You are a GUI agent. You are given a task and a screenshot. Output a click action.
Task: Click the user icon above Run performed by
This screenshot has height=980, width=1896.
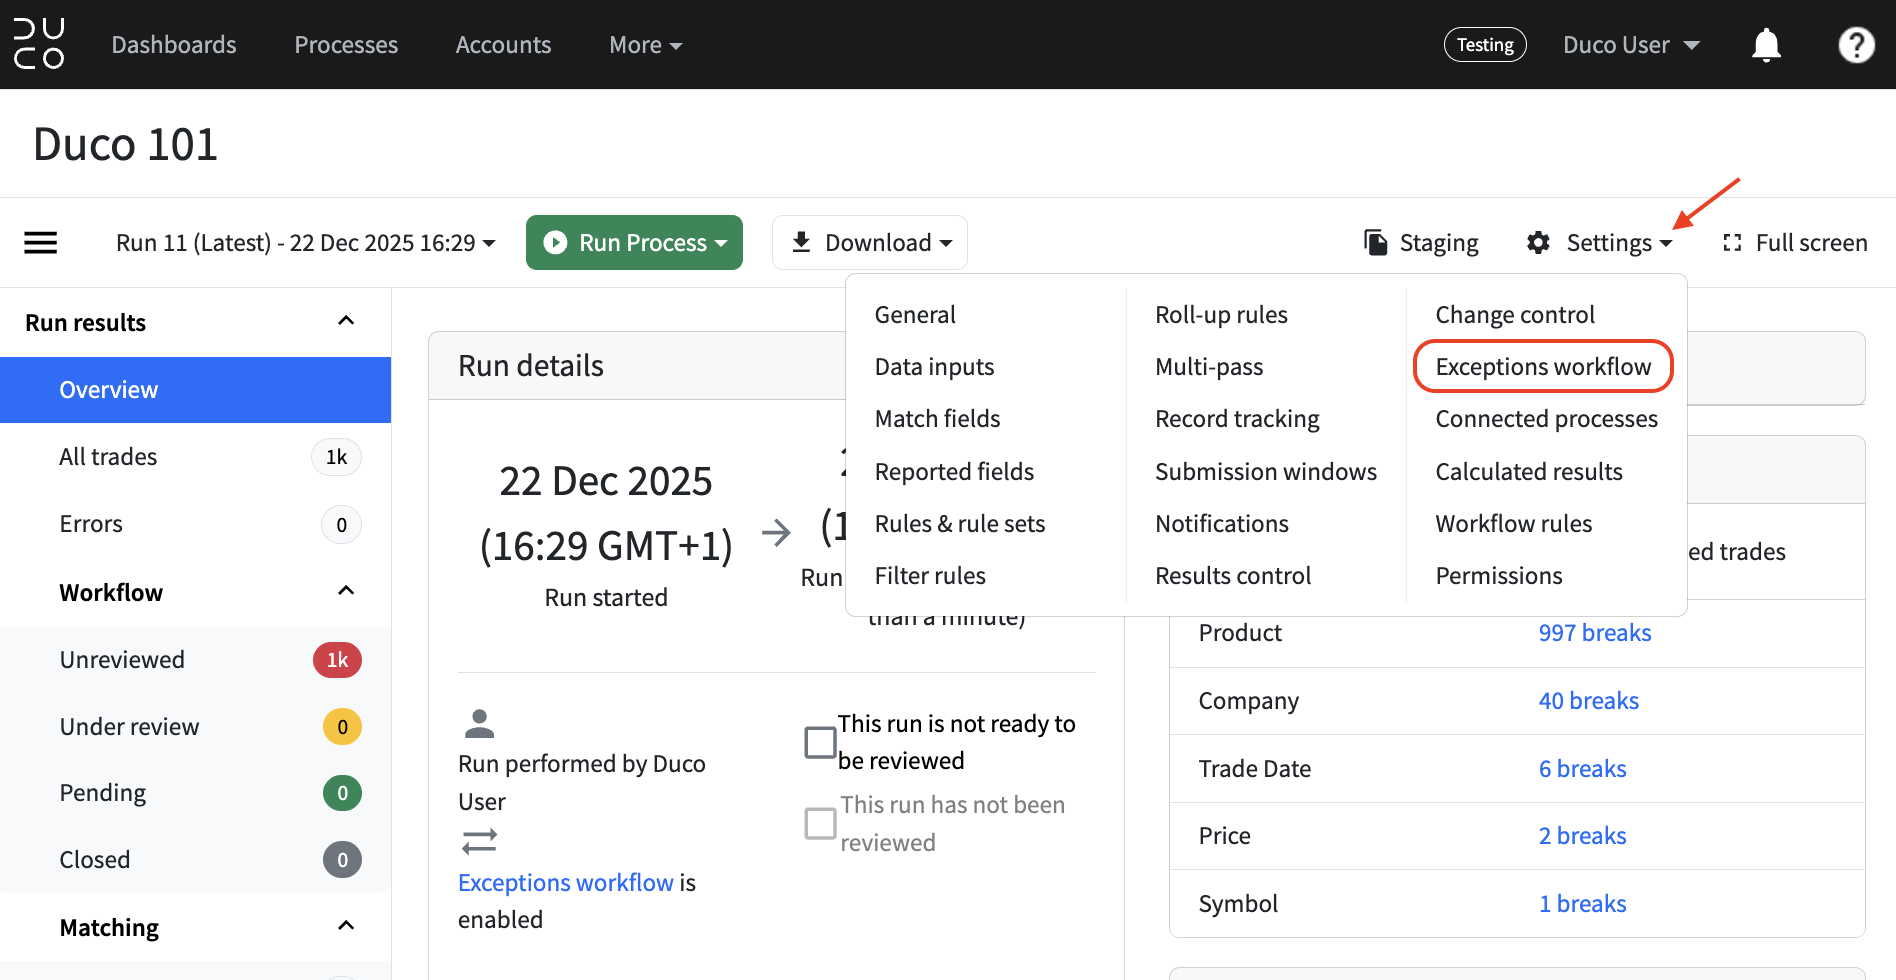pos(480,723)
